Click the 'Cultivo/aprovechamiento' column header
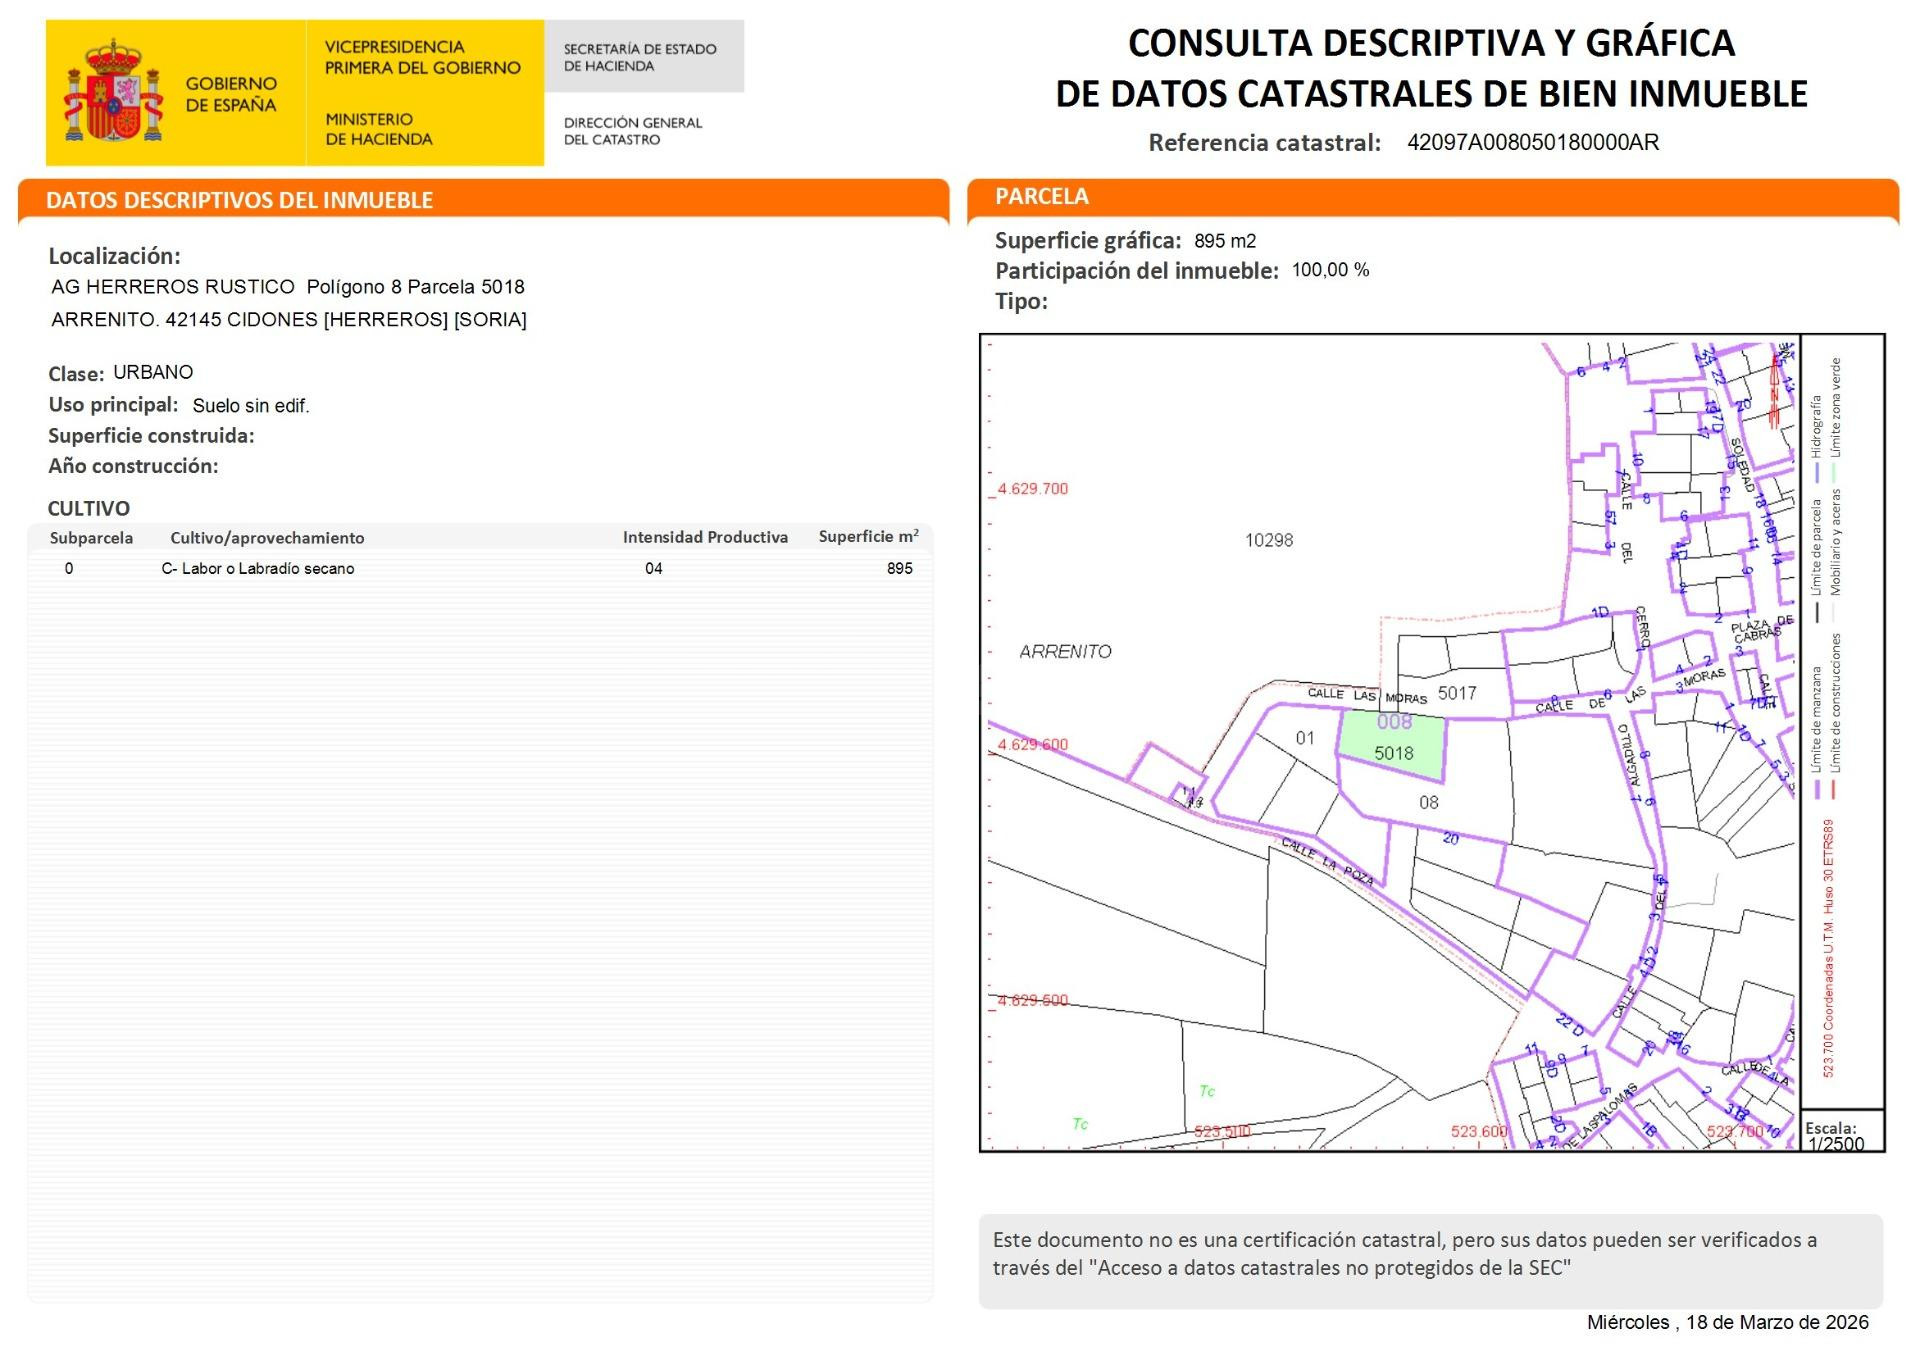The height and width of the screenshot is (1355, 1920). click(267, 538)
